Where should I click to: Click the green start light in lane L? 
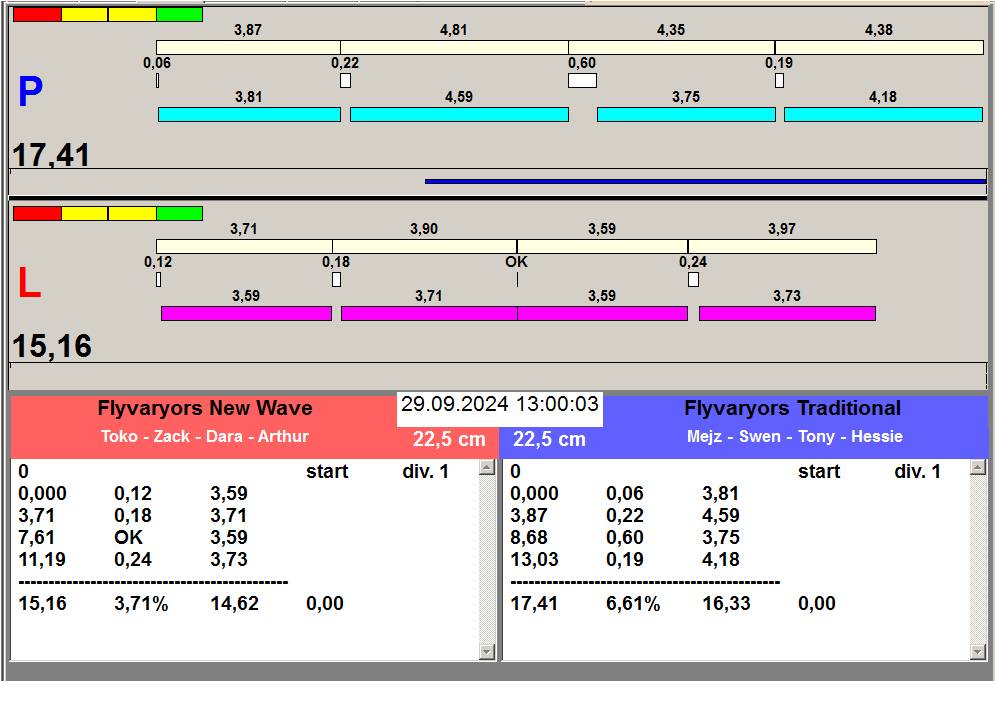[x=180, y=214]
